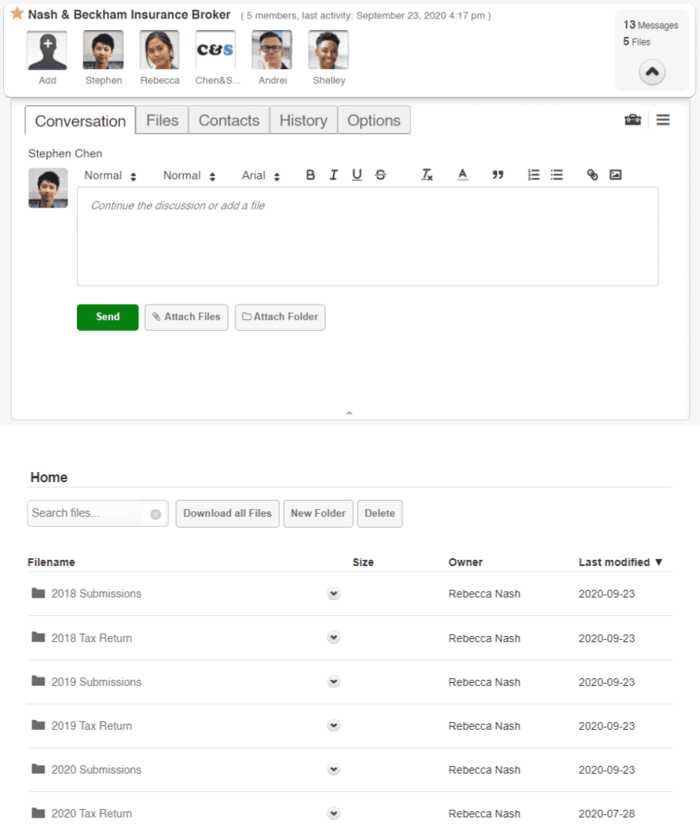Expand options for 2019 Tax Return folder
Image resolution: width=700 pixels, height=829 pixels.
334,726
